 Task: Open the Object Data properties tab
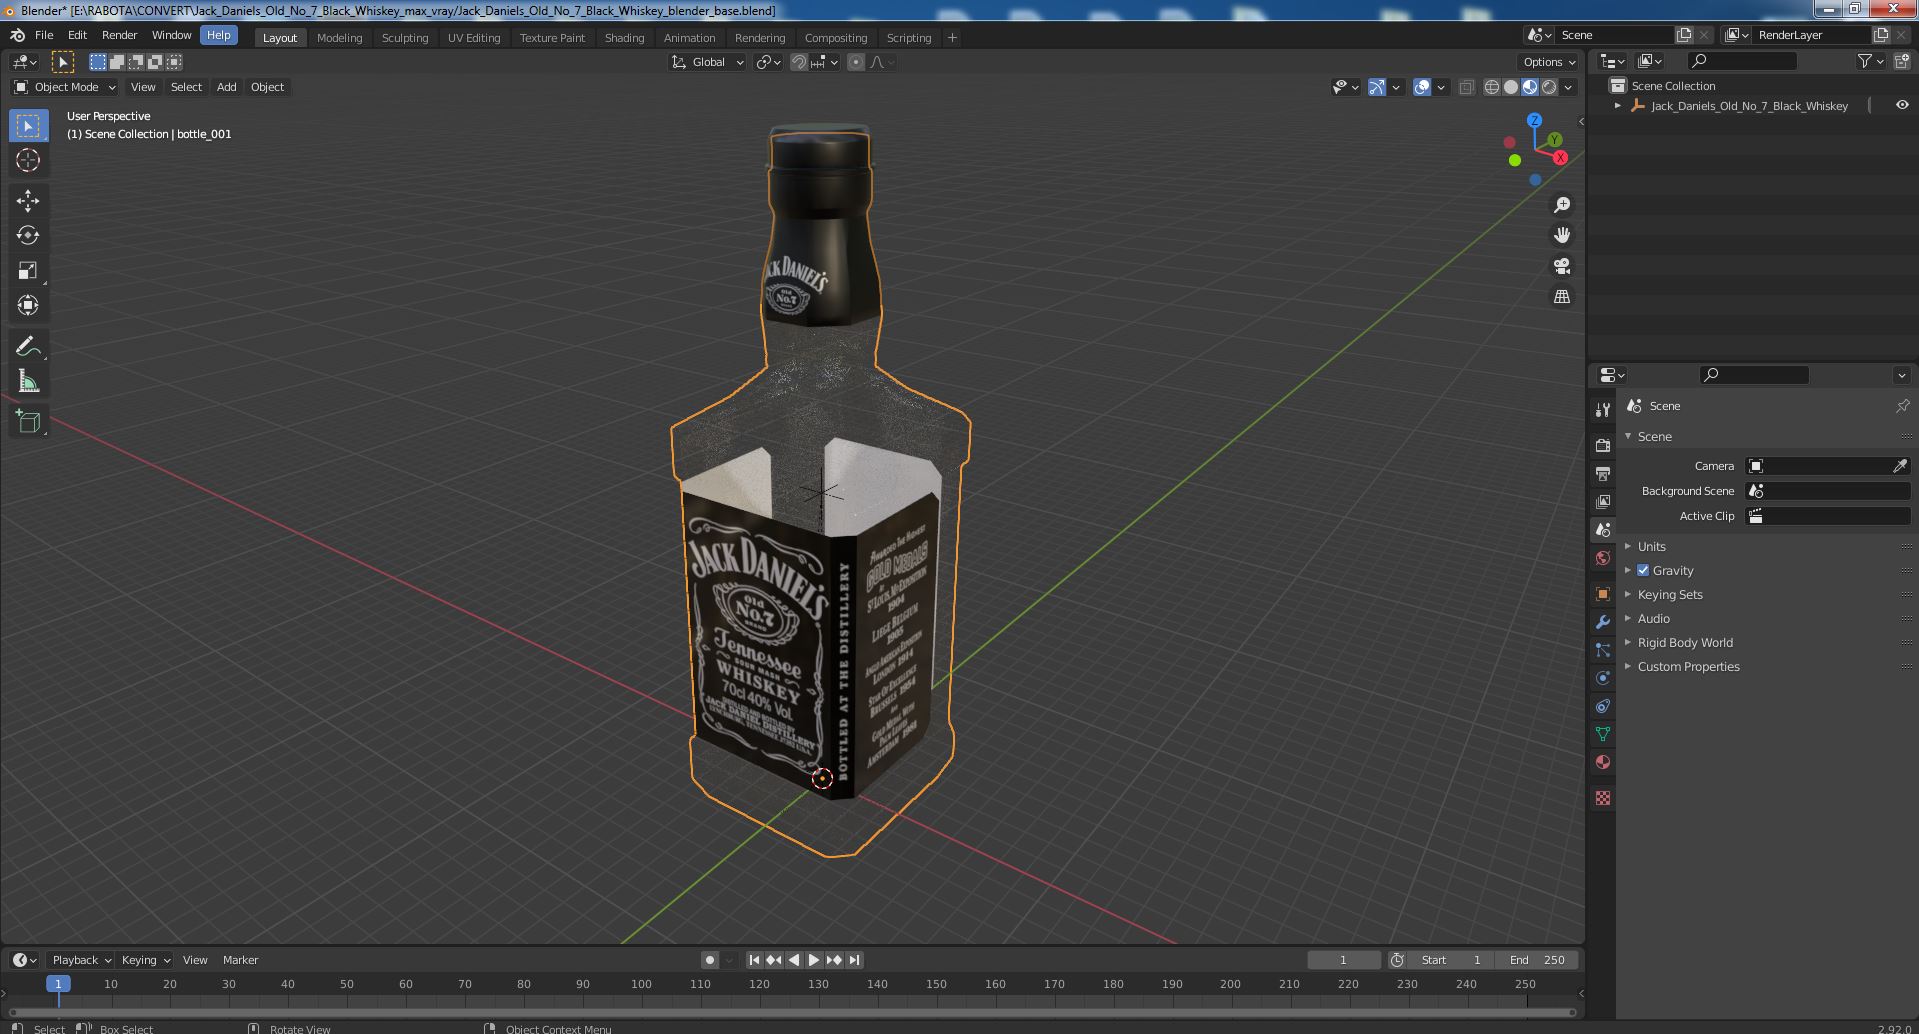[1603, 734]
